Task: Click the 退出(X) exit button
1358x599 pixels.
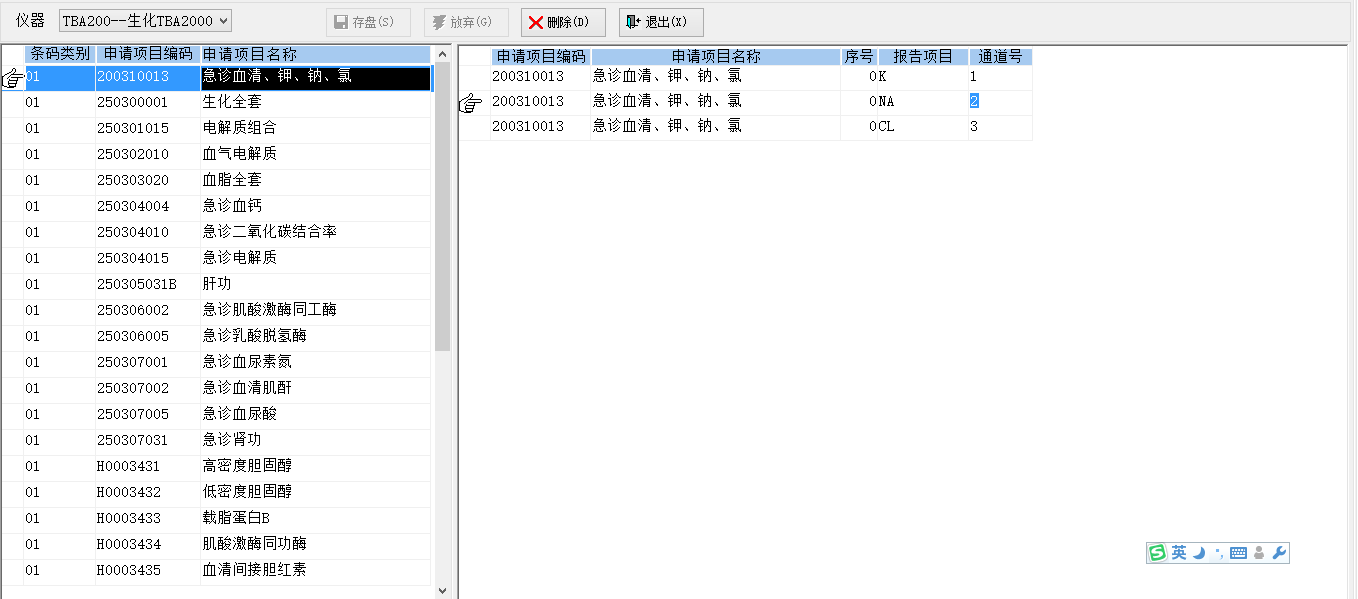Action: click(x=661, y=22)
